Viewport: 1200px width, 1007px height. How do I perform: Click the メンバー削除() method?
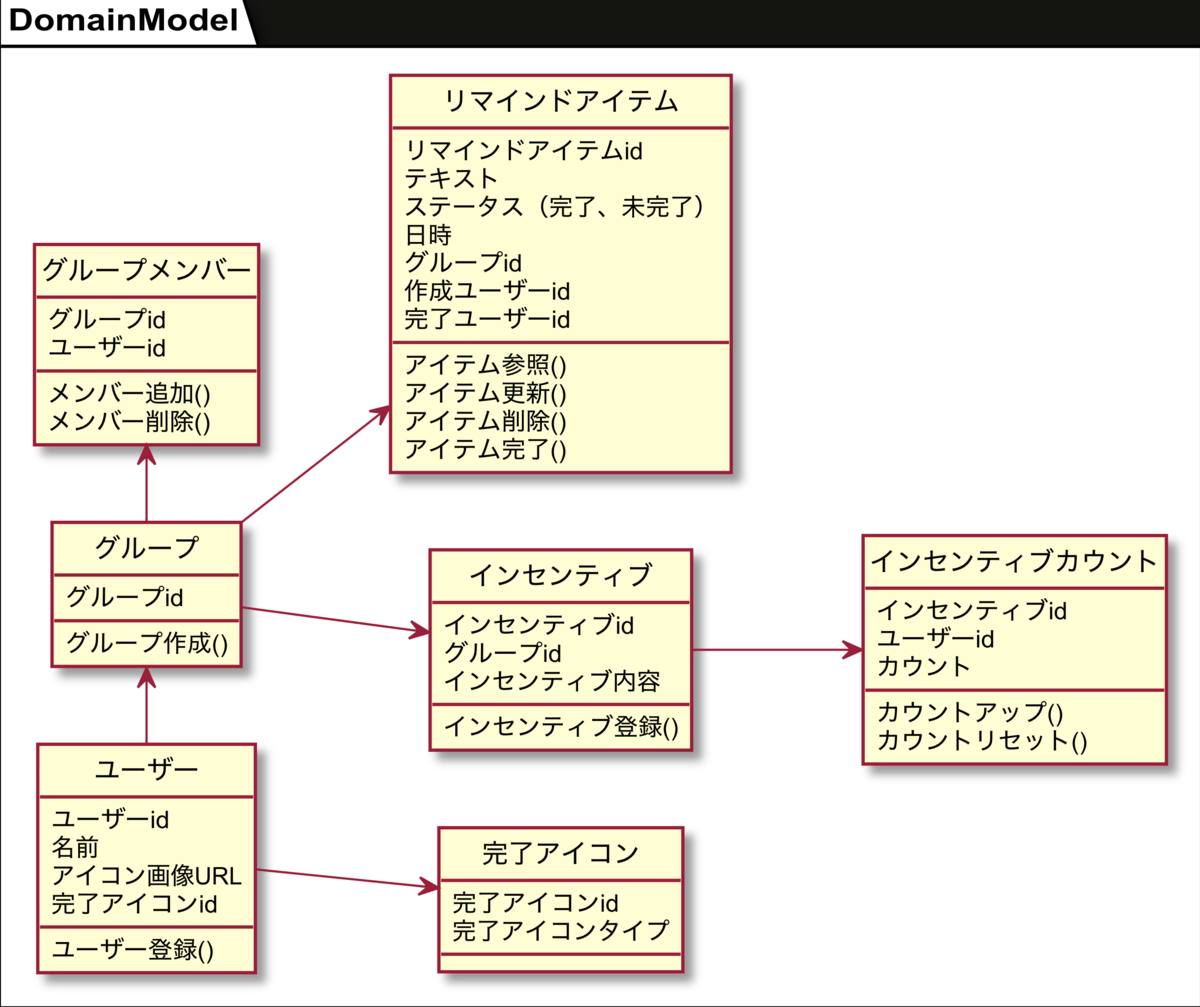tap(130, 421)
